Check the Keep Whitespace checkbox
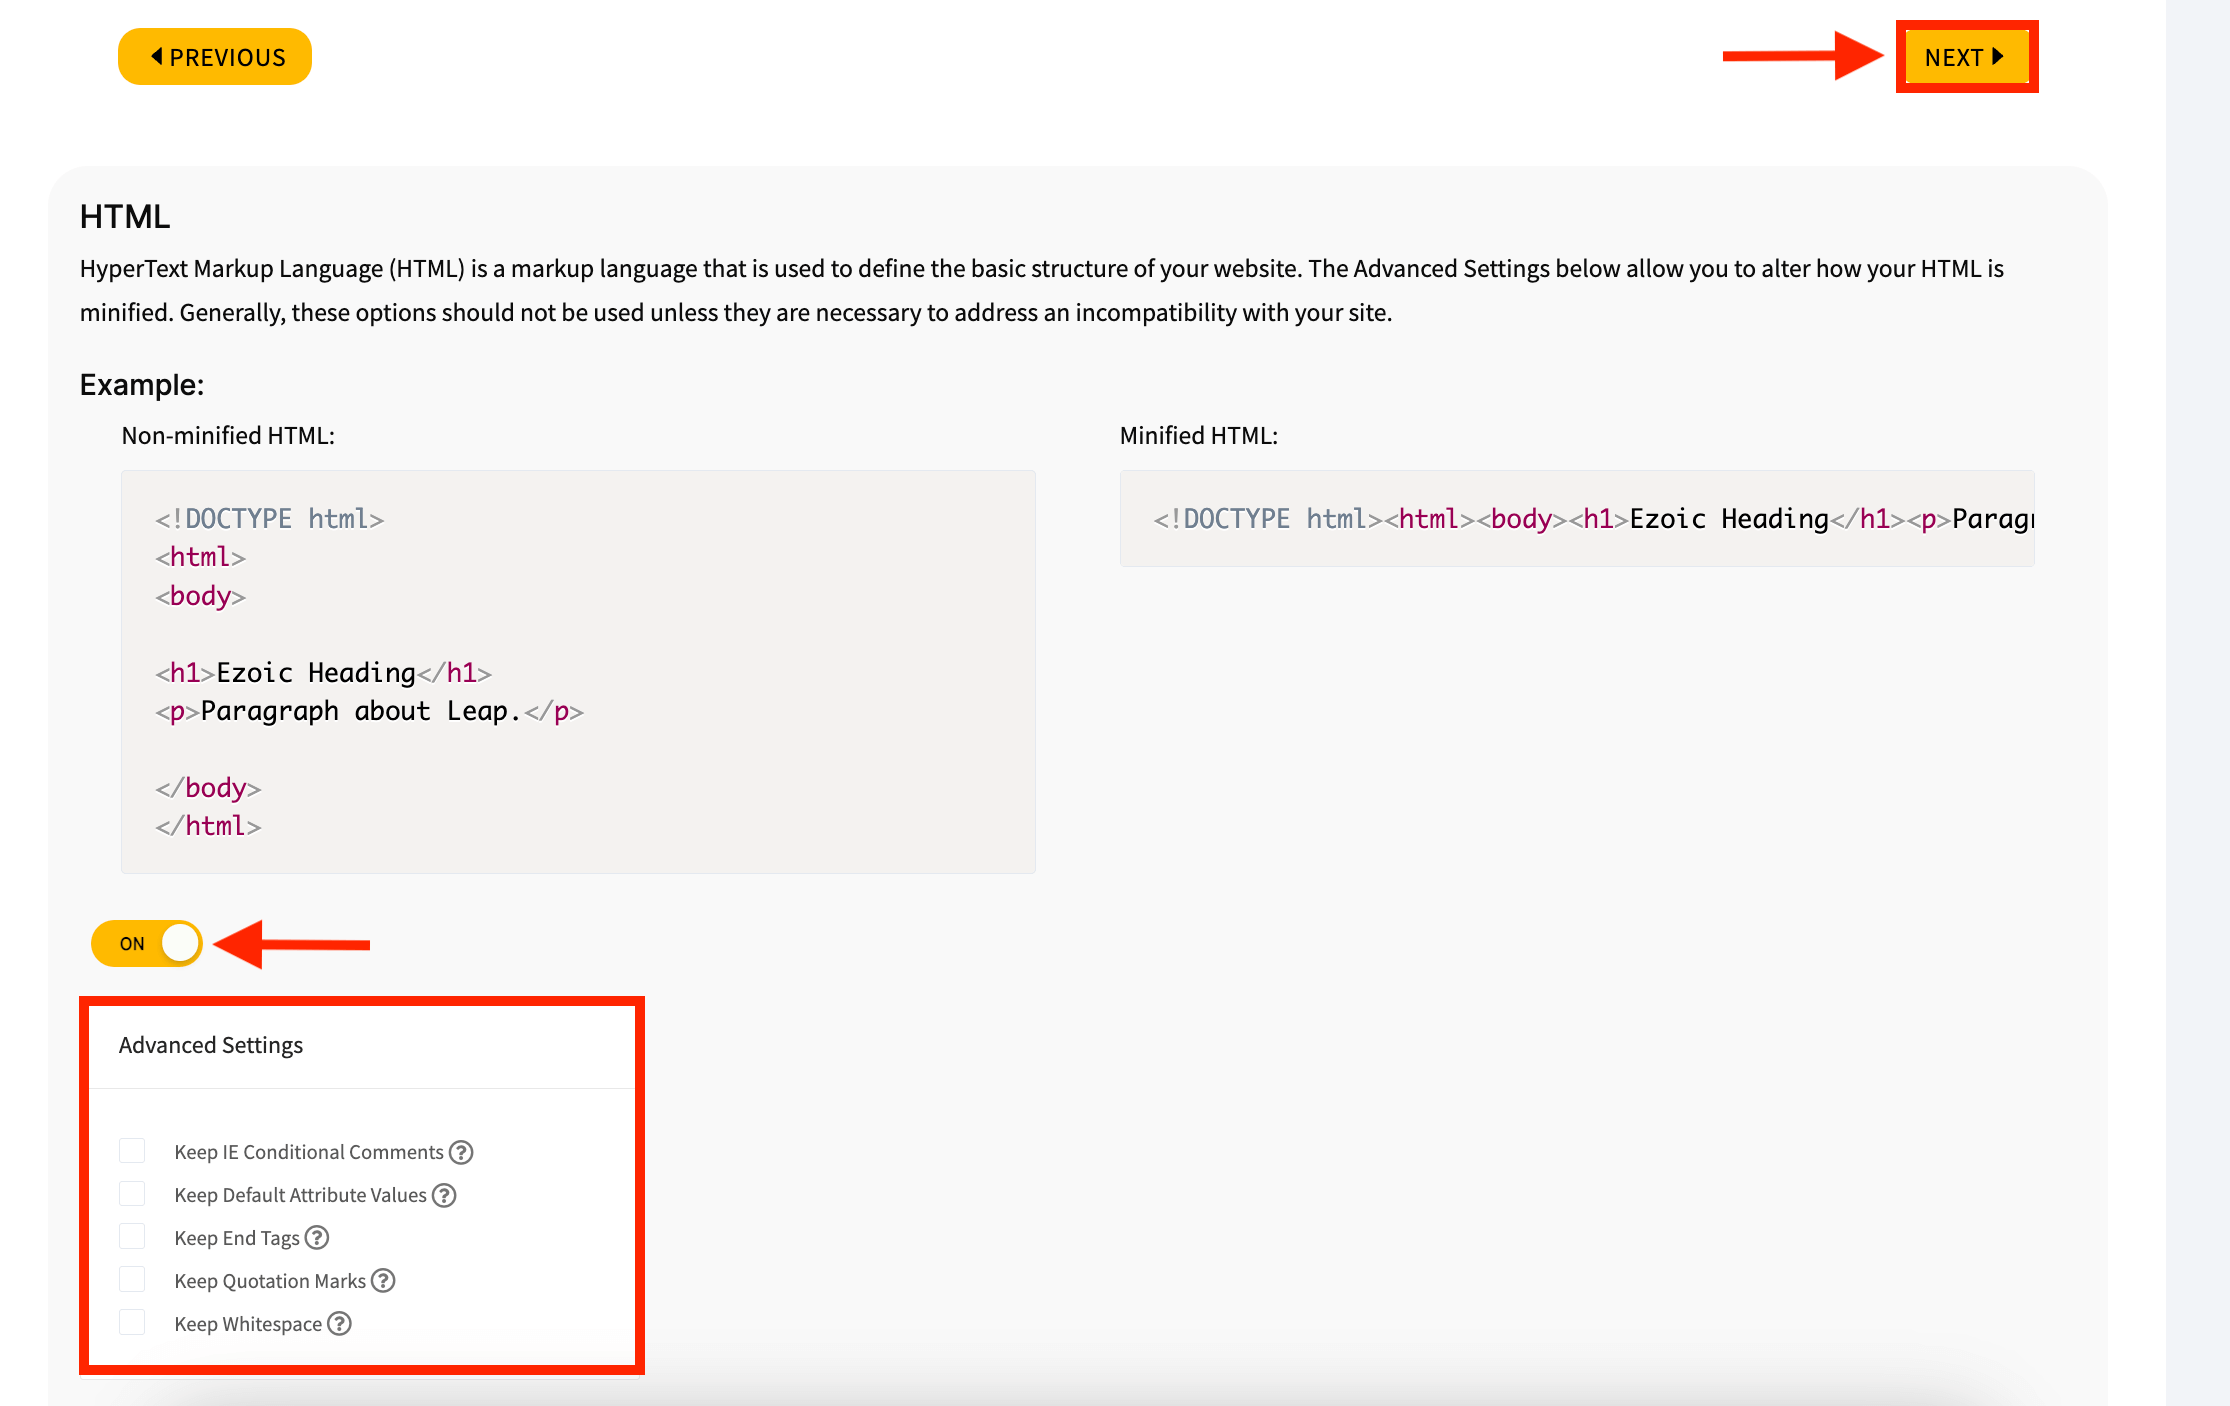 (x=132, y=1323)
